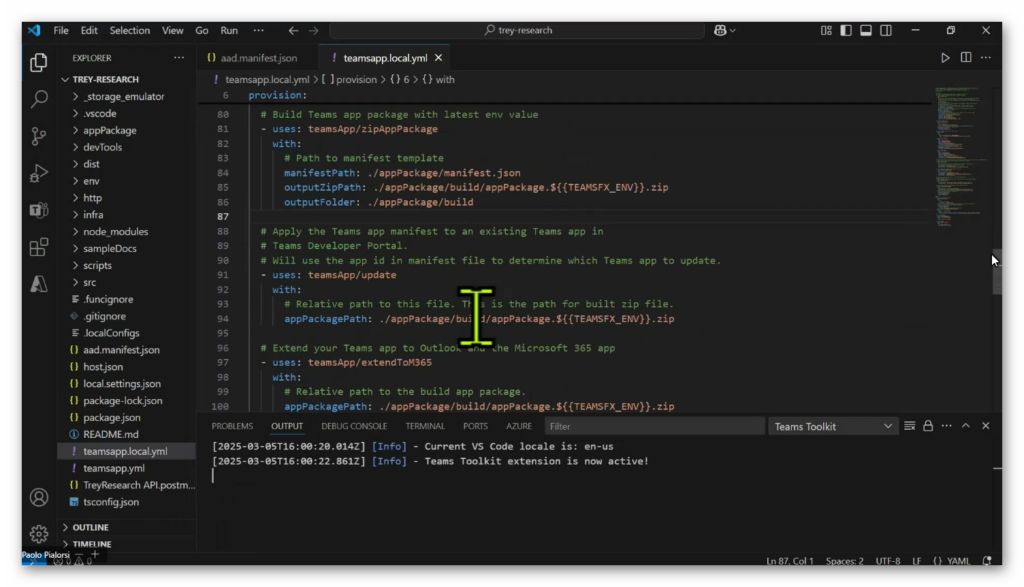Change end of line sequence LF

tap(917, 561)
